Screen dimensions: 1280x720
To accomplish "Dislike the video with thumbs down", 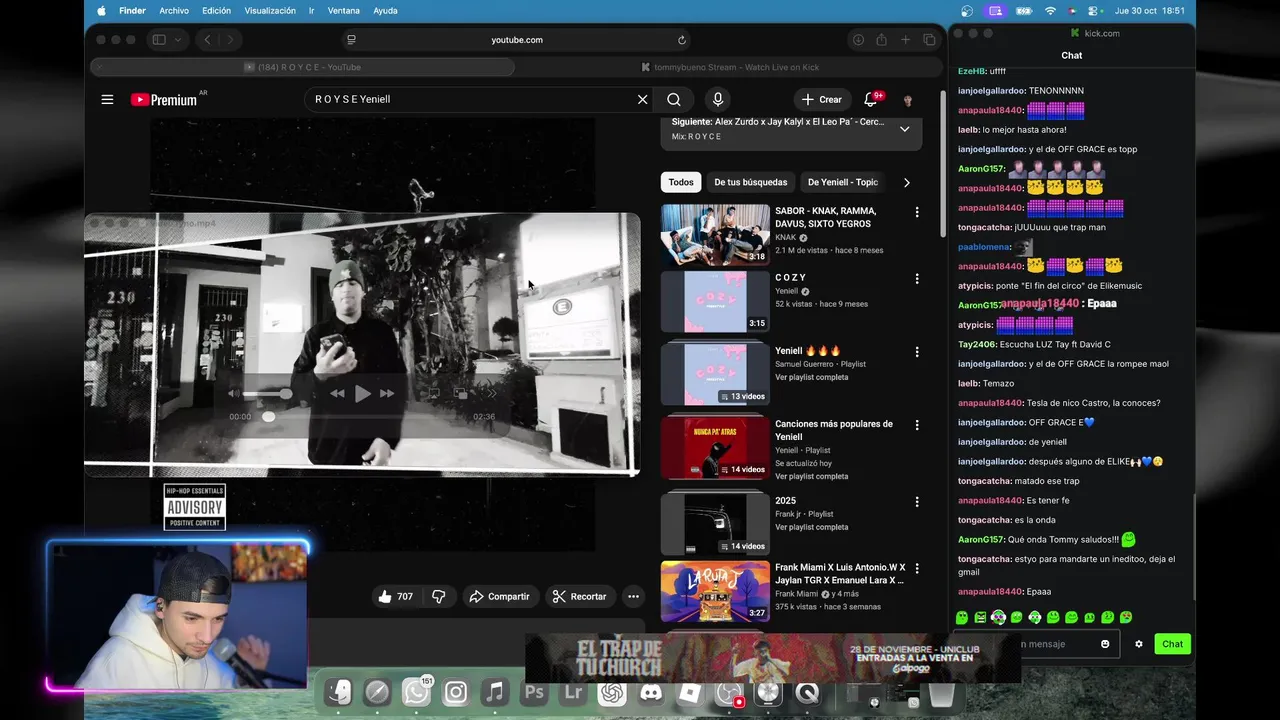I will [x=438, y=596].
